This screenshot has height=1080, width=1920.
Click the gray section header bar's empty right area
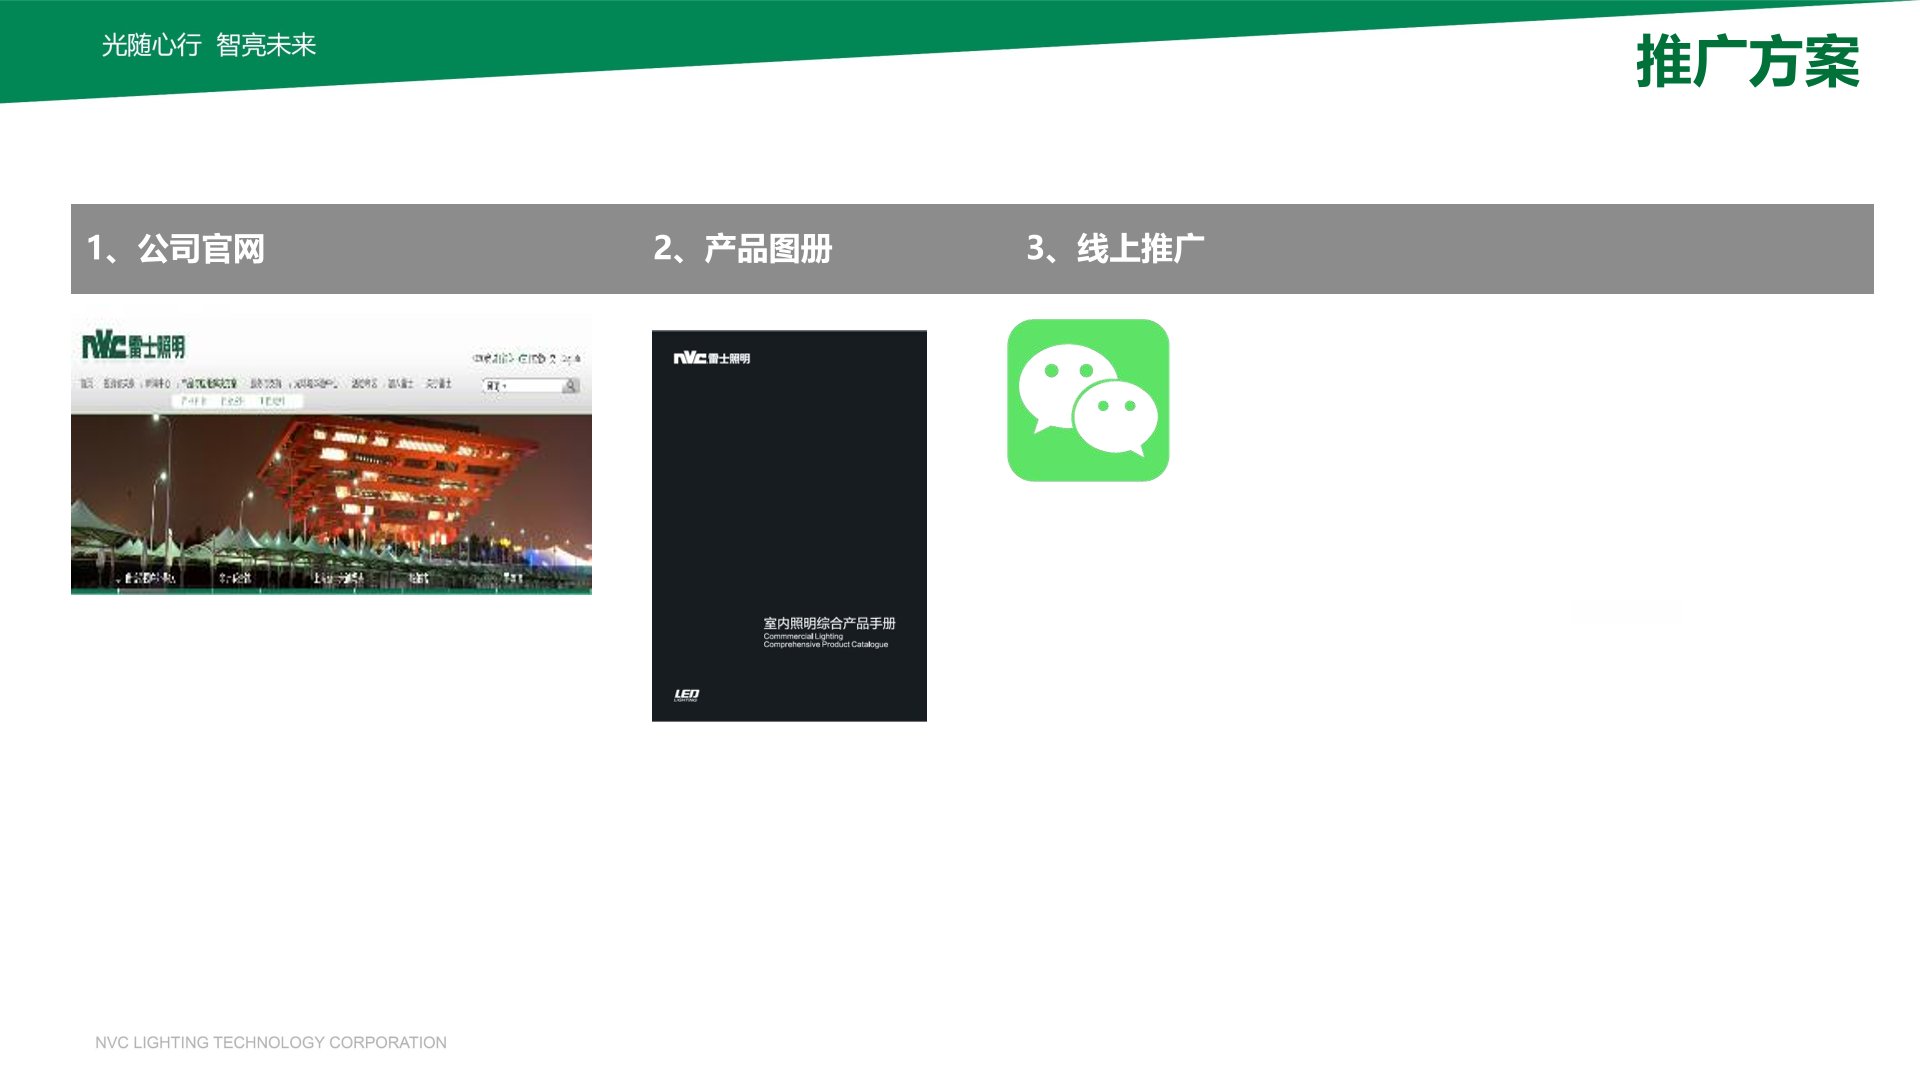[1550, 249]
